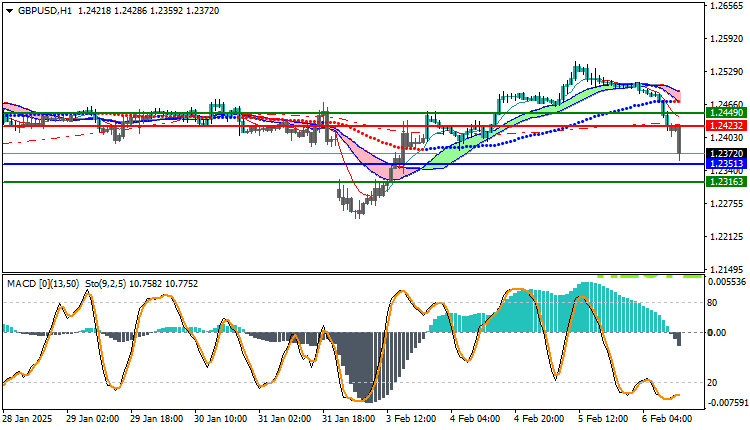Click the 6 Feb 04:00 time label

667,419
